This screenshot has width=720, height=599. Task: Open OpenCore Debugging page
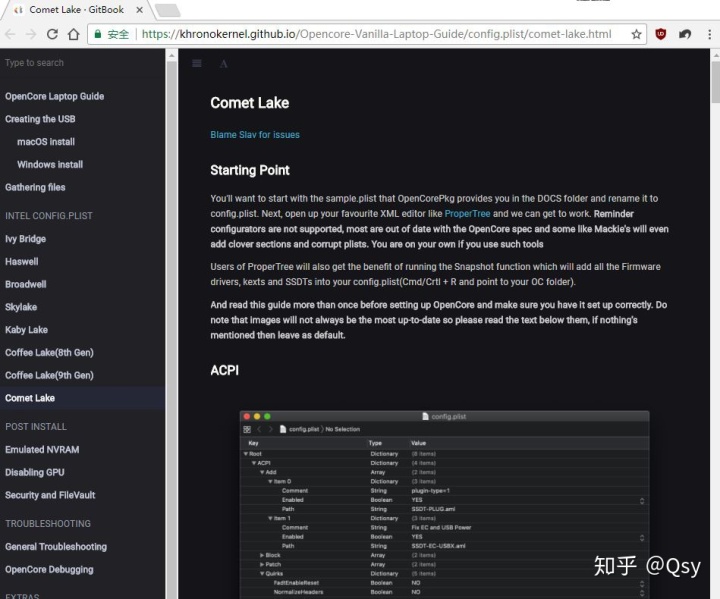tap(50, 570)
